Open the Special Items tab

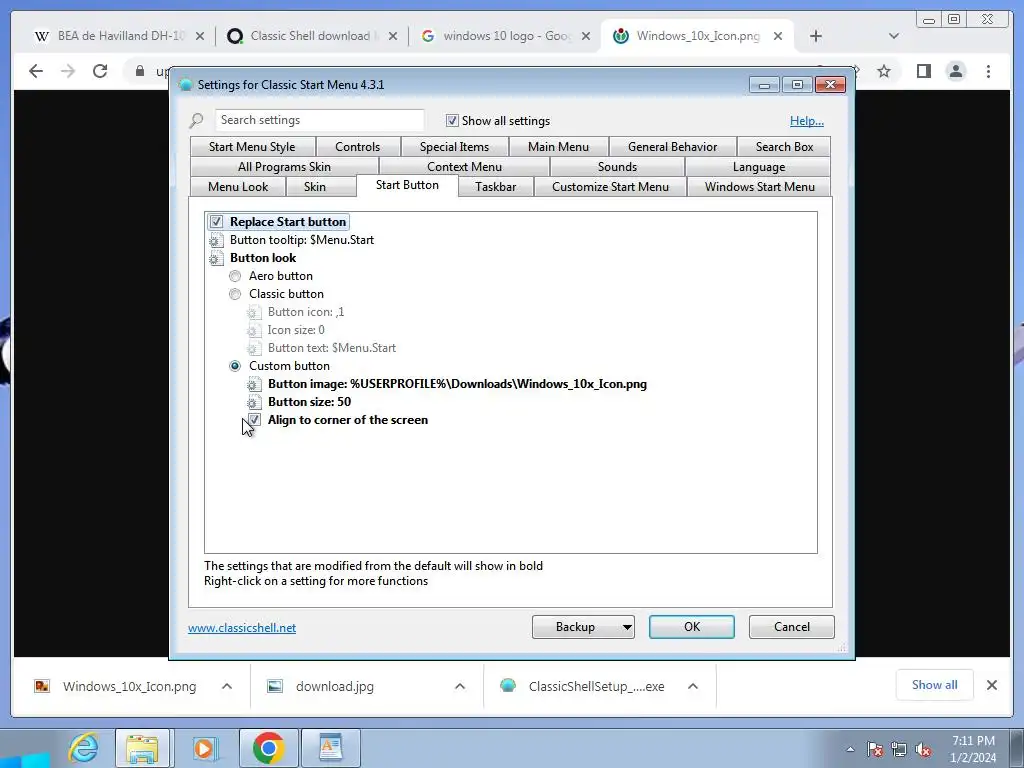[454, 147]
